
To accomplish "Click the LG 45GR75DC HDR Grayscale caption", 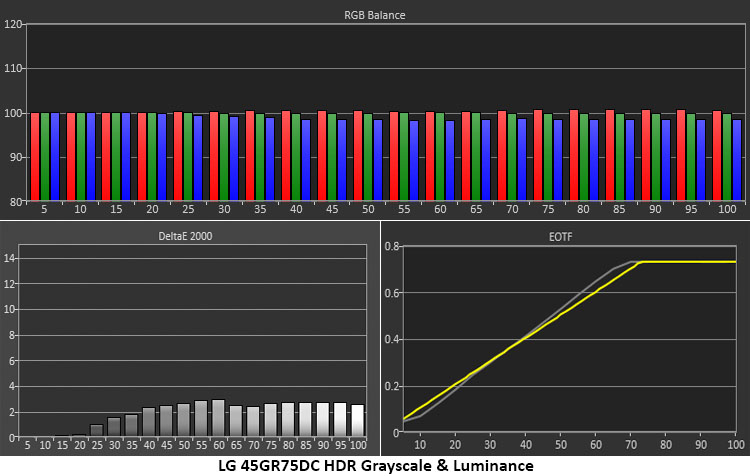I will point(375,465).
